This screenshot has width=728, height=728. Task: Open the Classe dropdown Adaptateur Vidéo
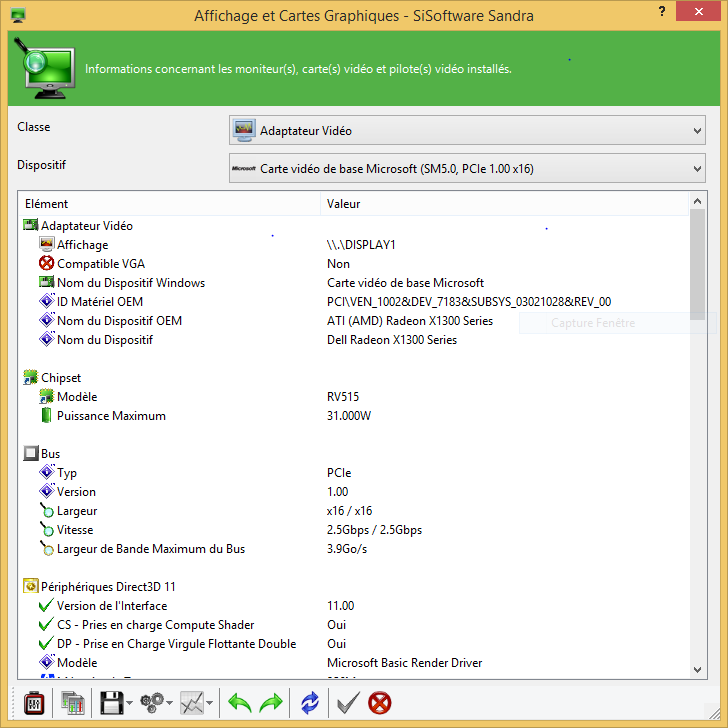coord(467,130)
